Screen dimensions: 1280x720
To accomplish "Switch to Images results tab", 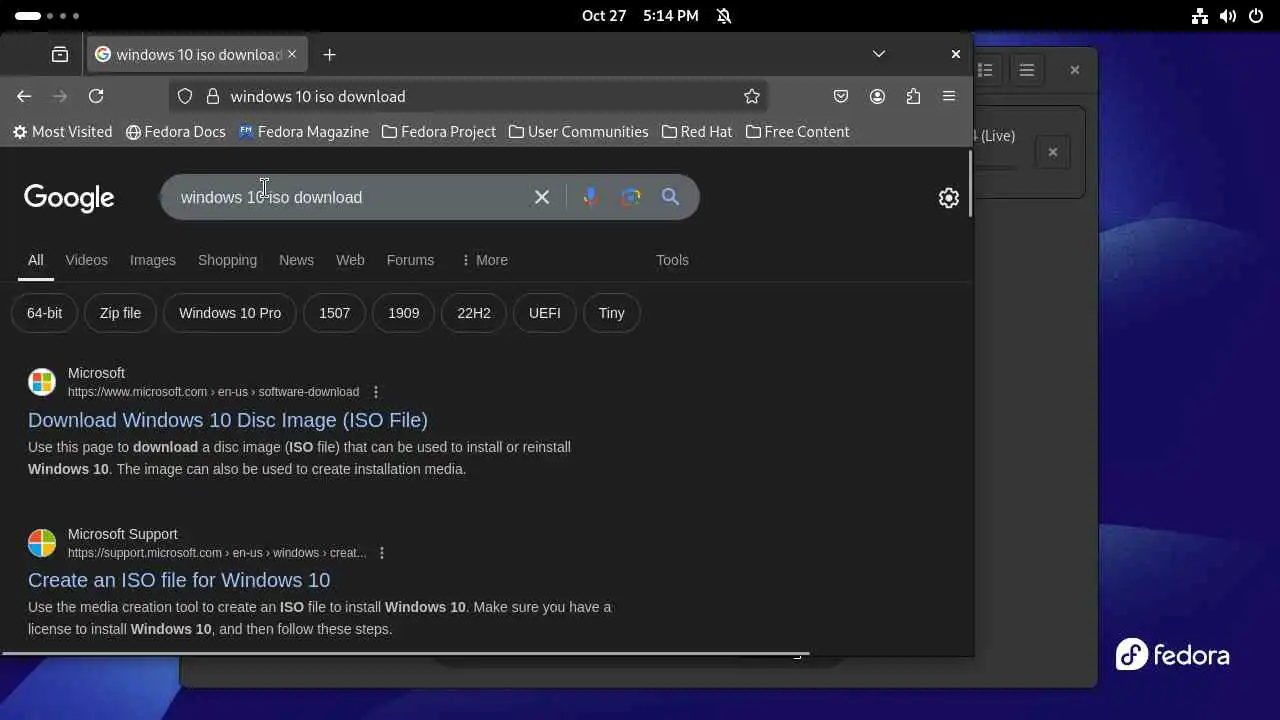I will point(152,260).
